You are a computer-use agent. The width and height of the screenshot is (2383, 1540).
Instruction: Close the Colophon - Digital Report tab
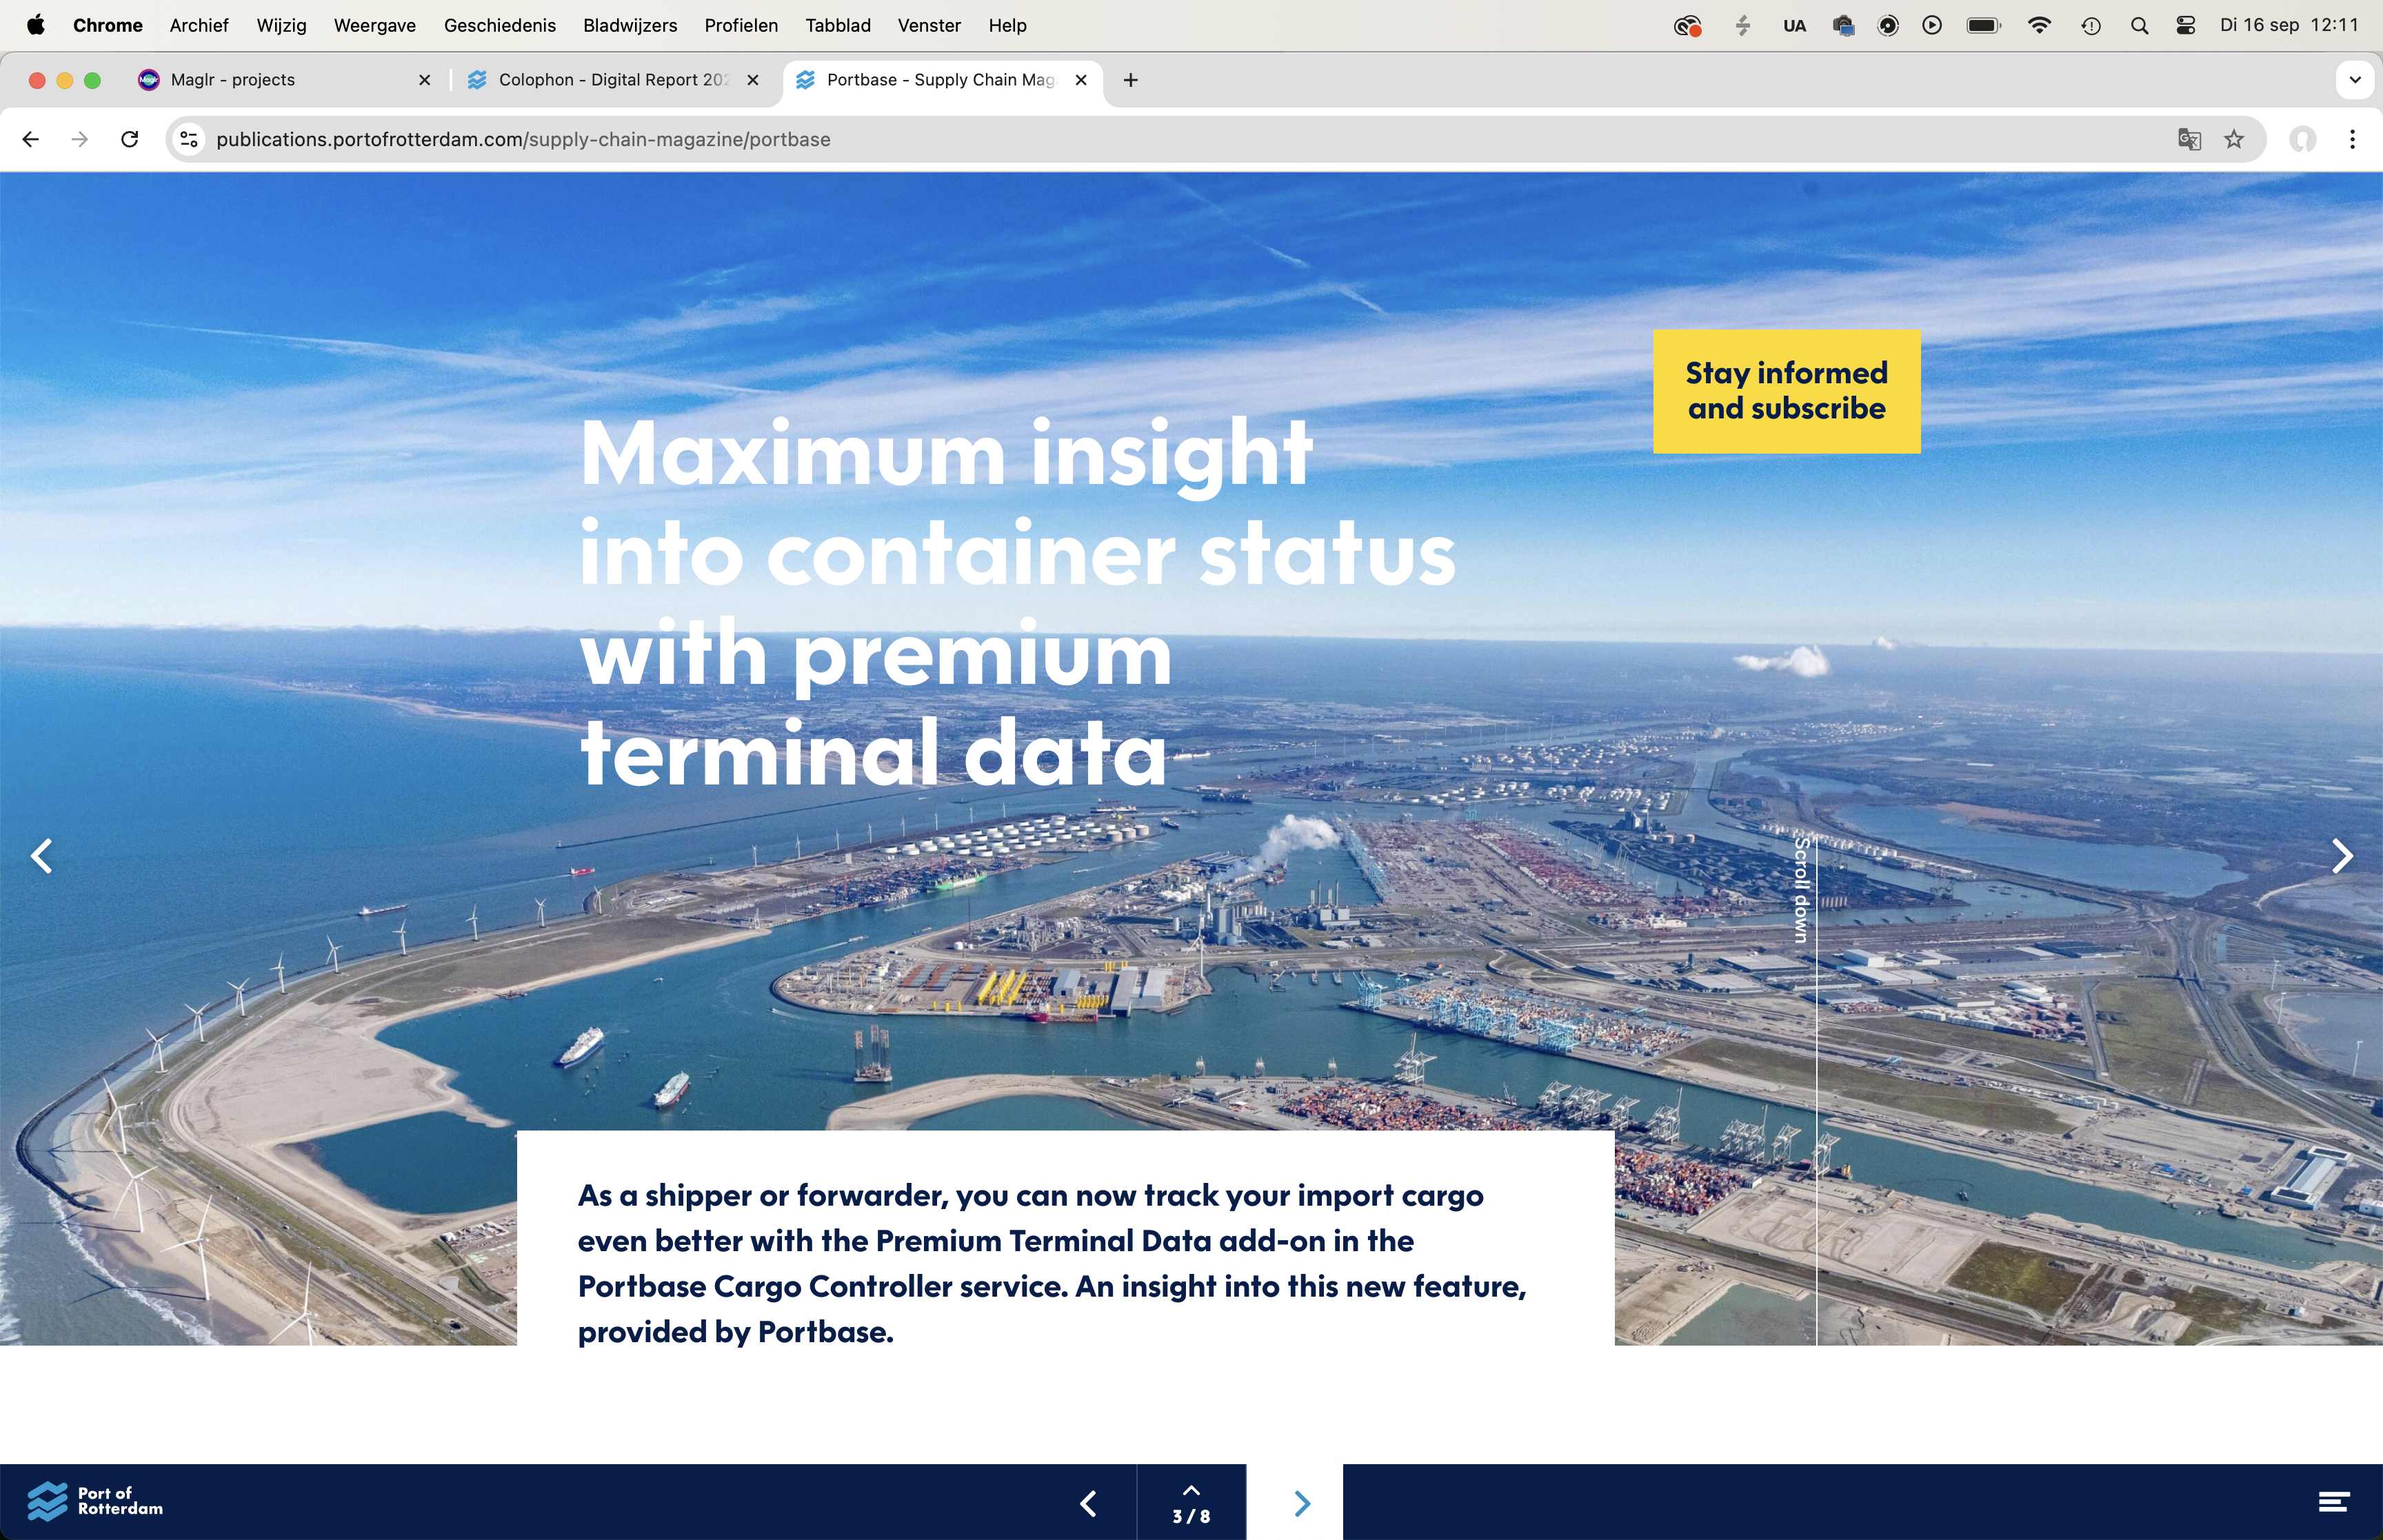(x=753, y=80)
